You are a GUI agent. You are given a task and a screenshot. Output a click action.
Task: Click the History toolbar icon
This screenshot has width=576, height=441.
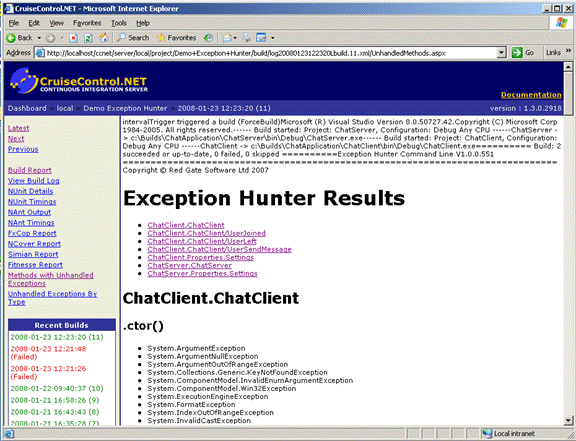[x=208, y=38]
